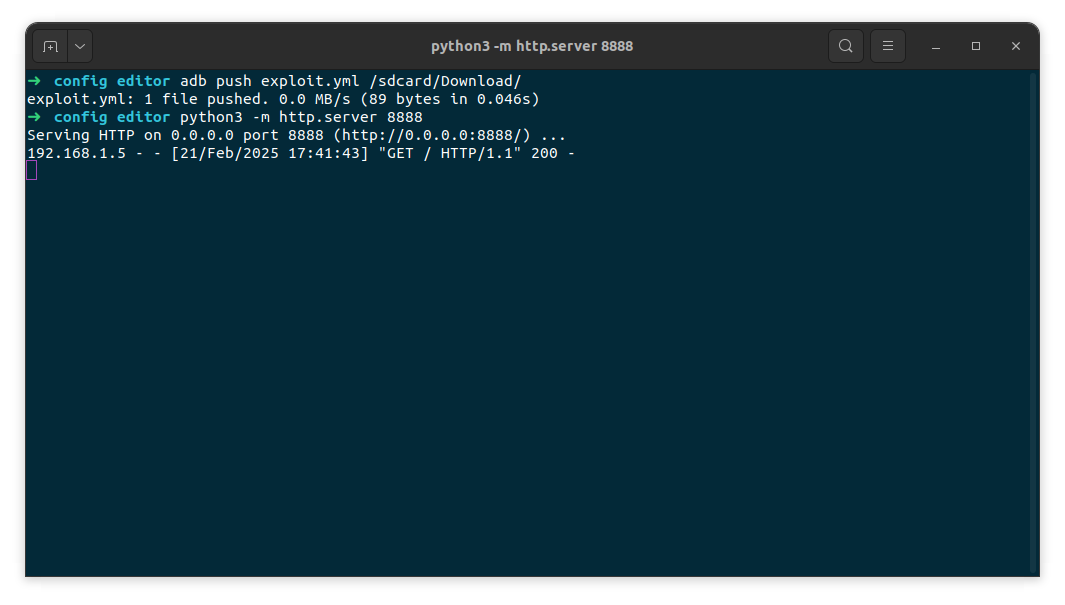The image size is (1065, 605).
Task: Open the hamburger main menu
Action: (888, 46)
